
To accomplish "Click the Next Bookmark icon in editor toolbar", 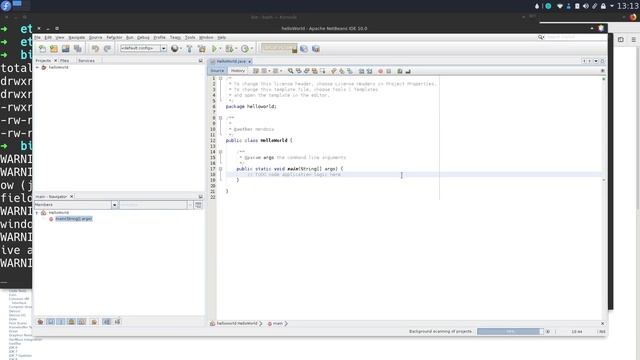I will (x=342, y=71).
